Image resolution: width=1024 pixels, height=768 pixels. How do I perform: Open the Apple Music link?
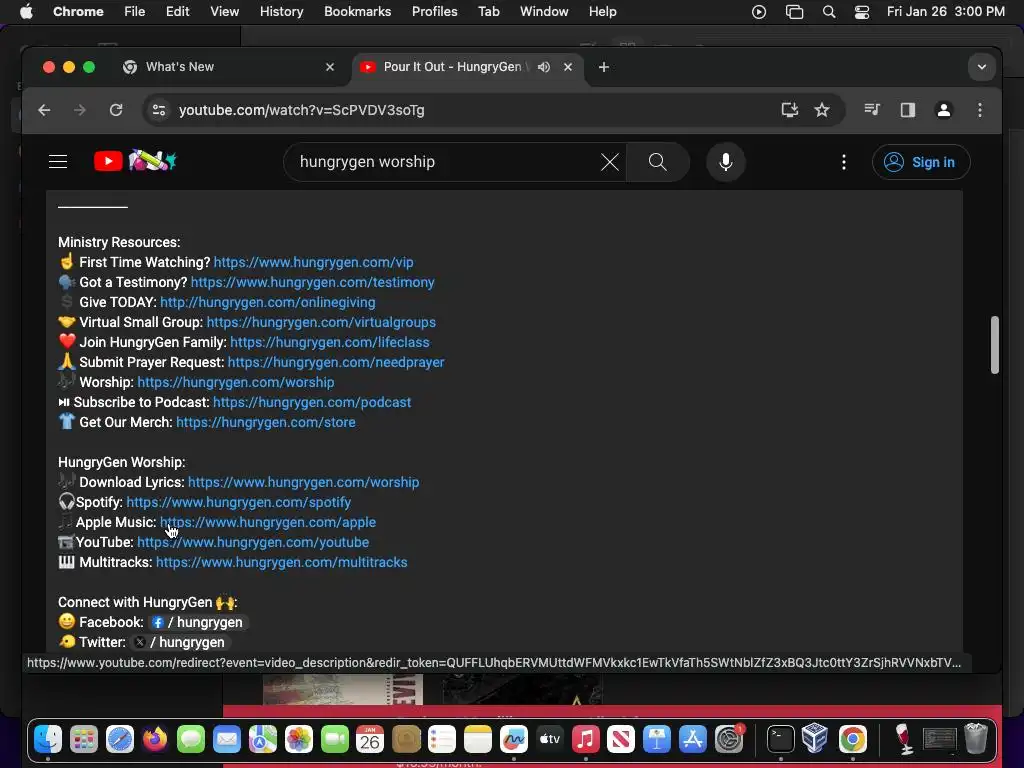click(x=268, y=522)
